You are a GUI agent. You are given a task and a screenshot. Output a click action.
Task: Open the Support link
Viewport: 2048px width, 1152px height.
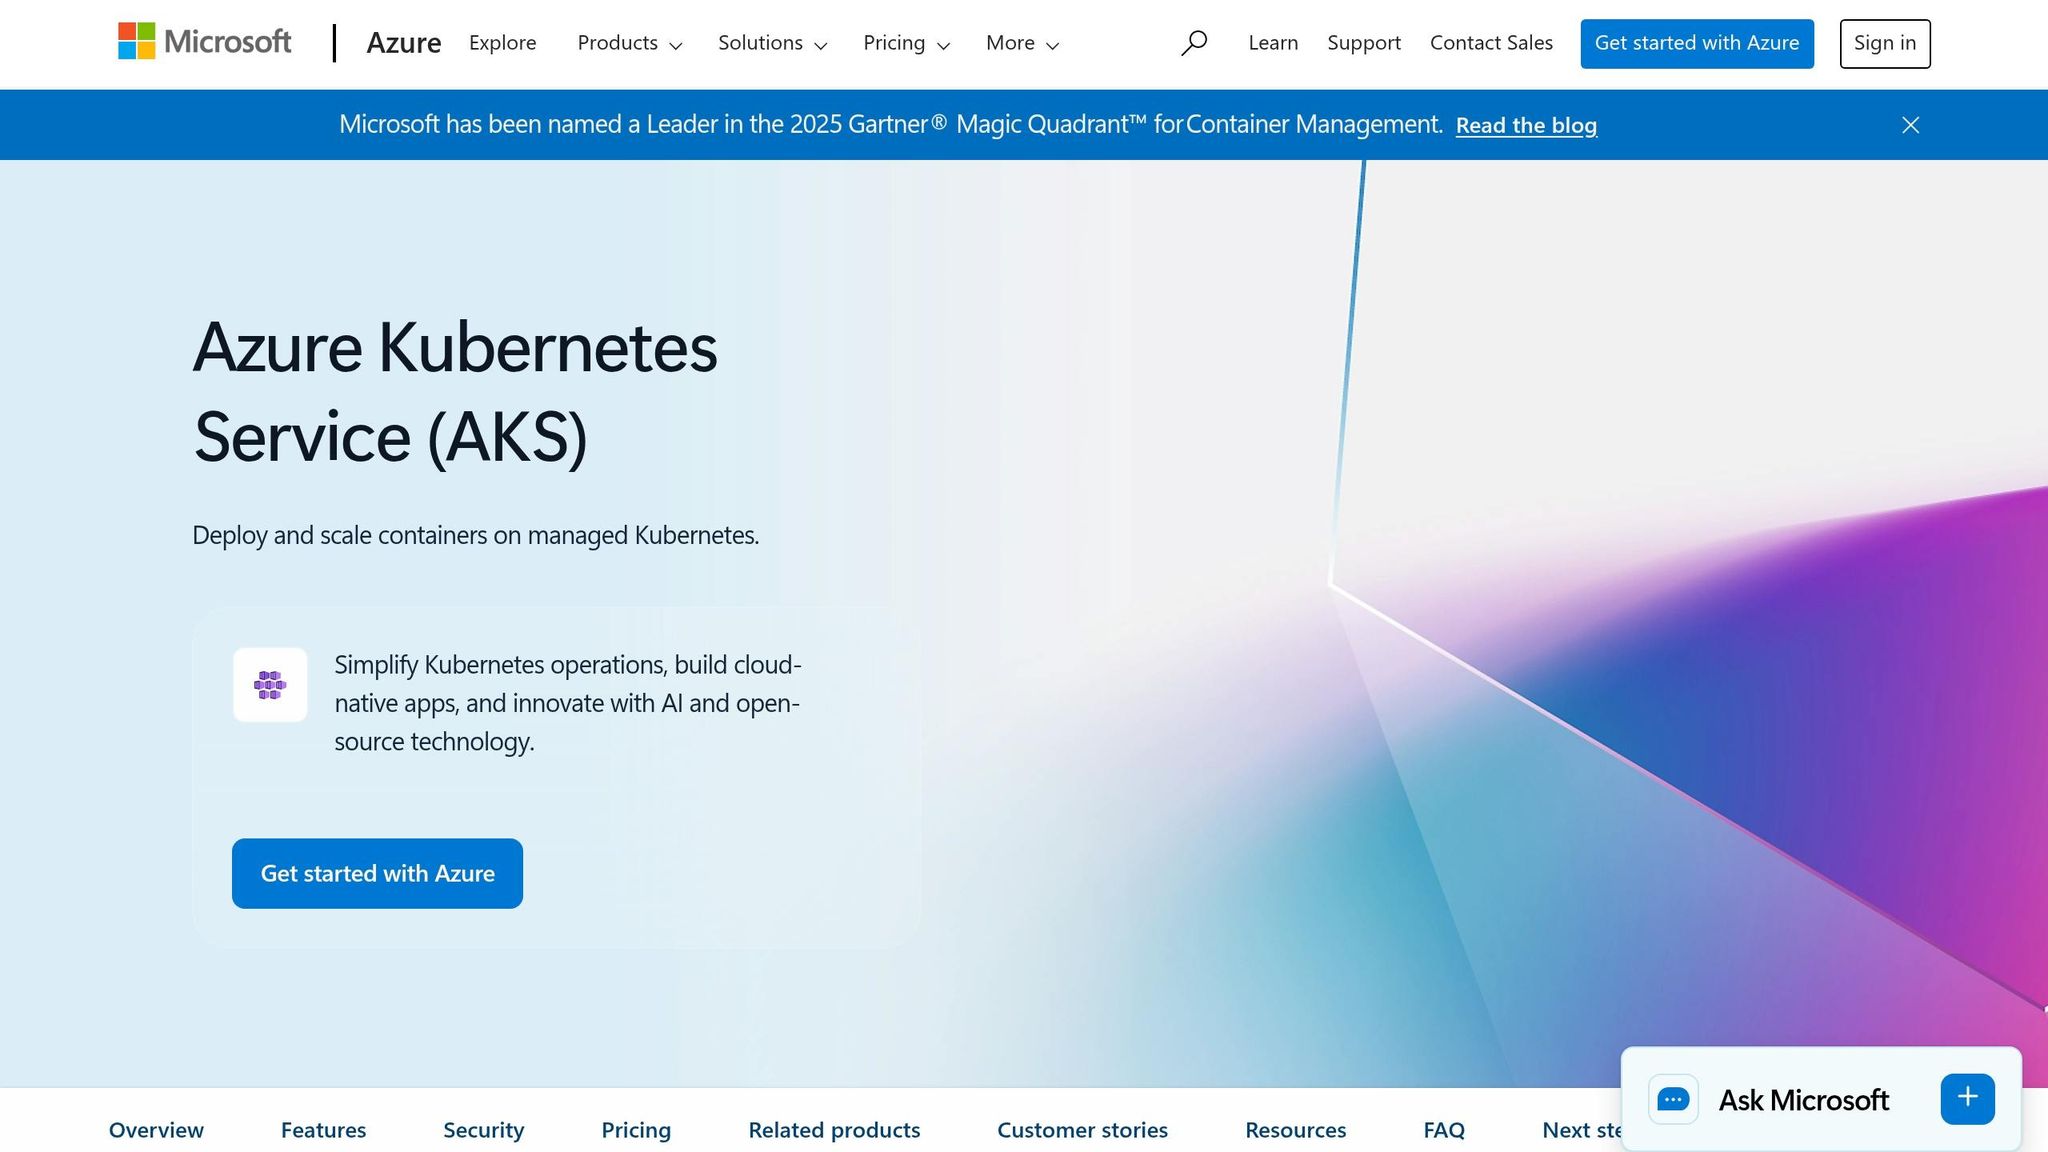1364,43
